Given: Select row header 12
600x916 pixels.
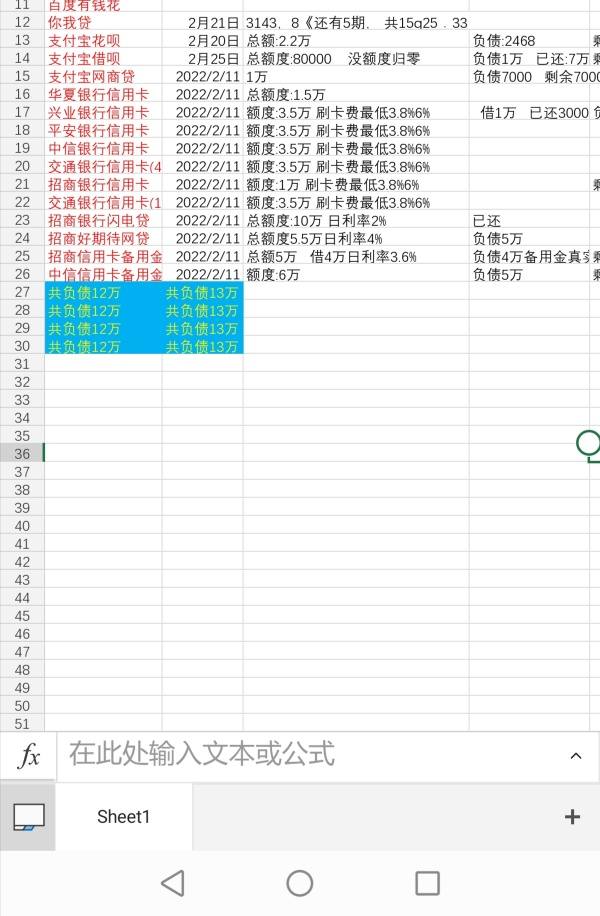Looking at the screenshot, I should click(x=22, y=23).
